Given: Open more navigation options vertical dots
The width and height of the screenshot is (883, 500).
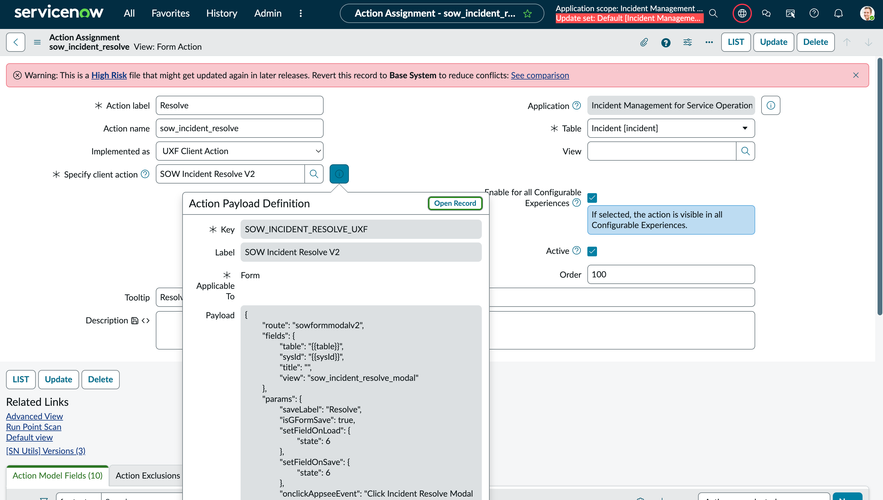Looking at the screenshot, I should [x=301, y=13].
